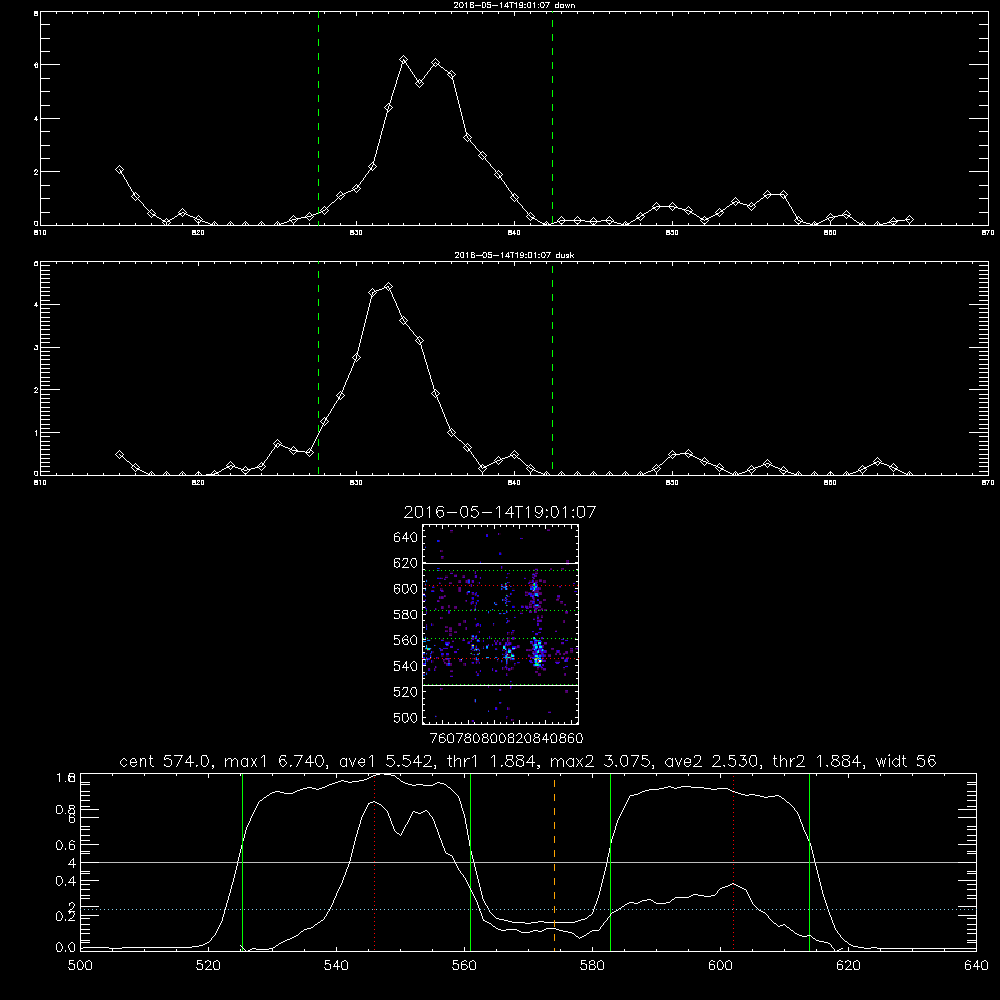
Task: Click the second green dashed line in dawn plot
Action: (552, 118)
